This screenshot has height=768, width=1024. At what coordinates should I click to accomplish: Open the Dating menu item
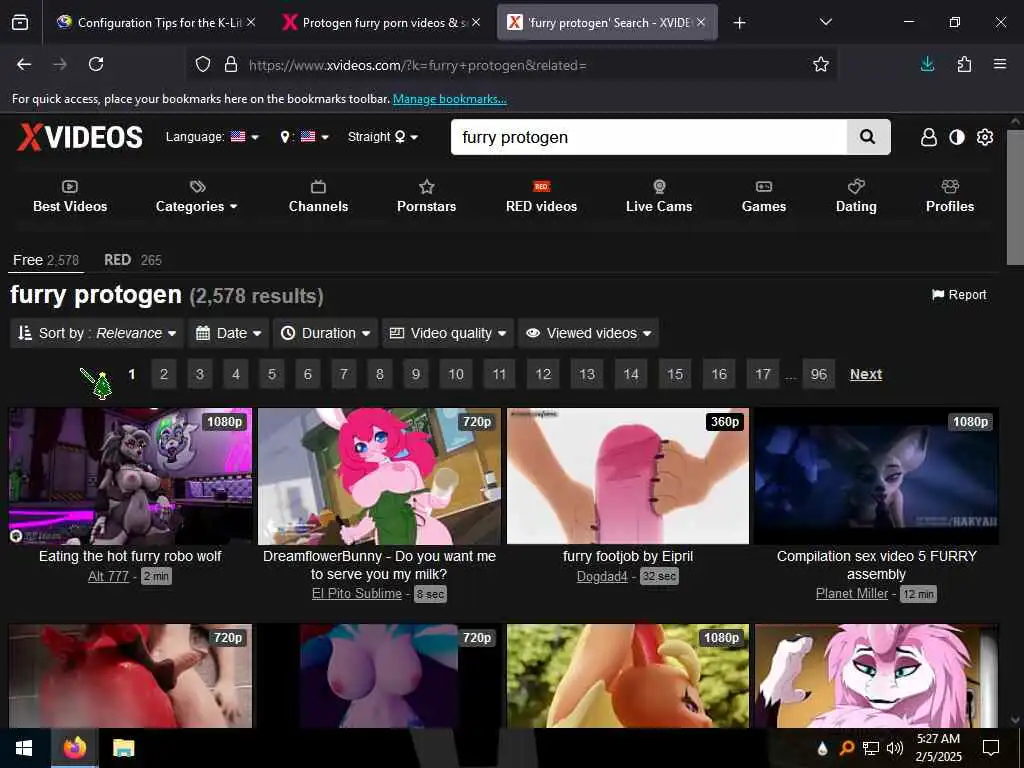(856, 197)
